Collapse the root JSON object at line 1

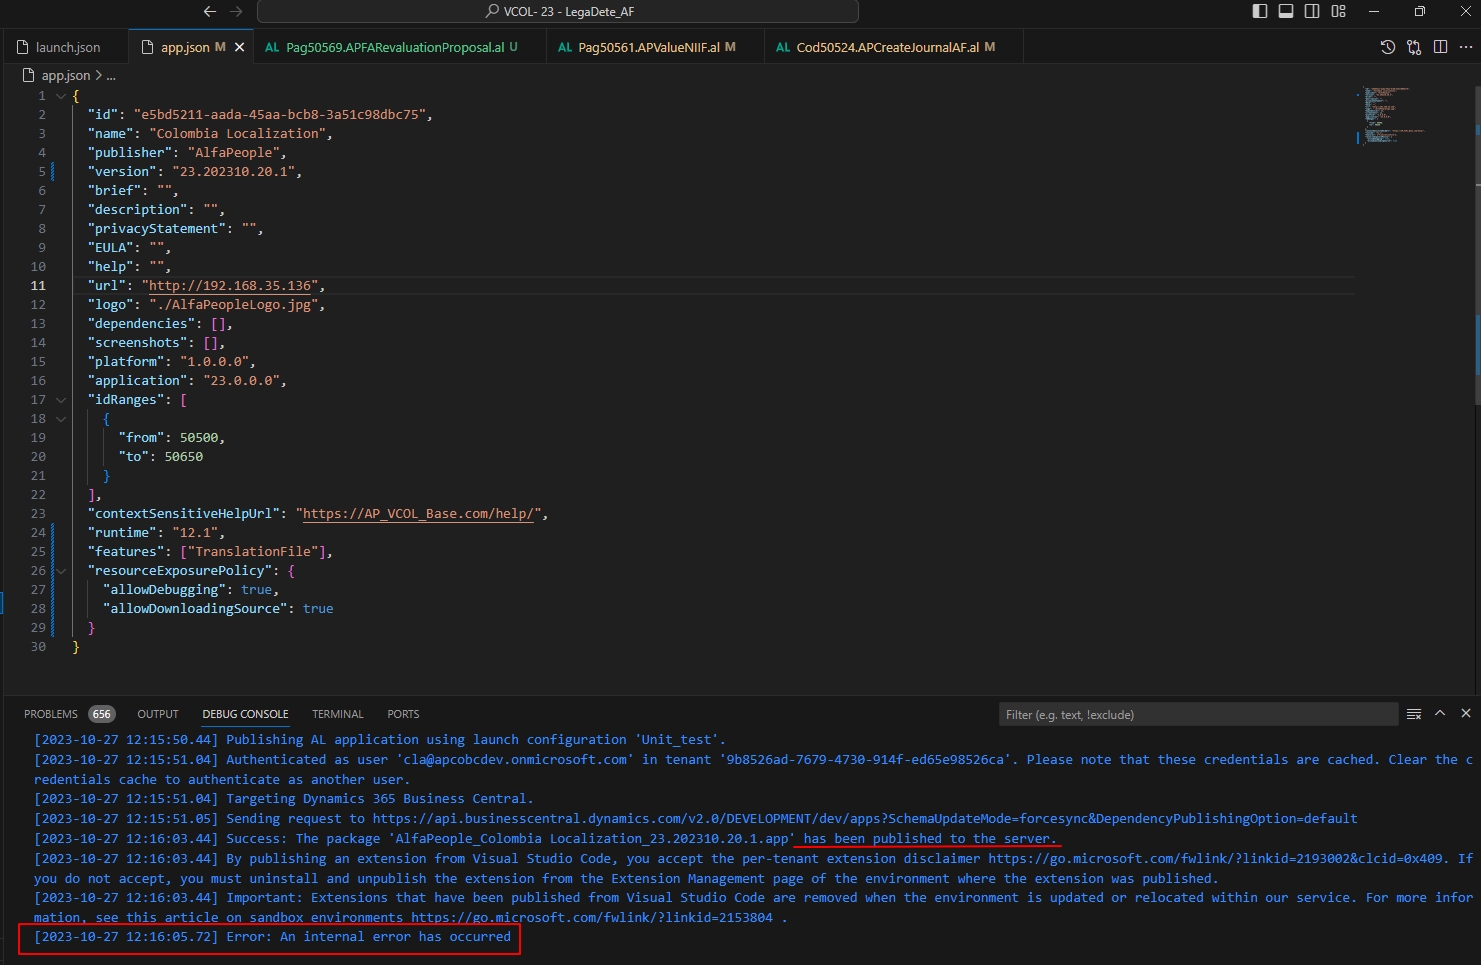click(60, 96)
